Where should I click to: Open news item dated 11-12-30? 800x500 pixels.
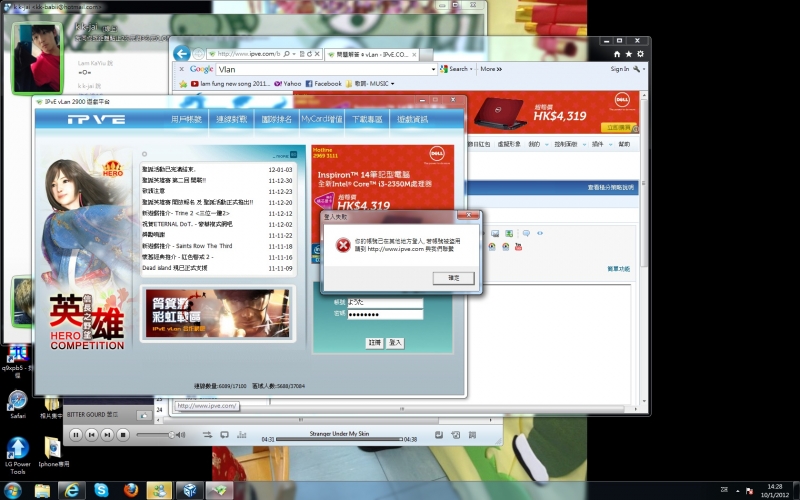pyautogui.click(x=217, y=180)
